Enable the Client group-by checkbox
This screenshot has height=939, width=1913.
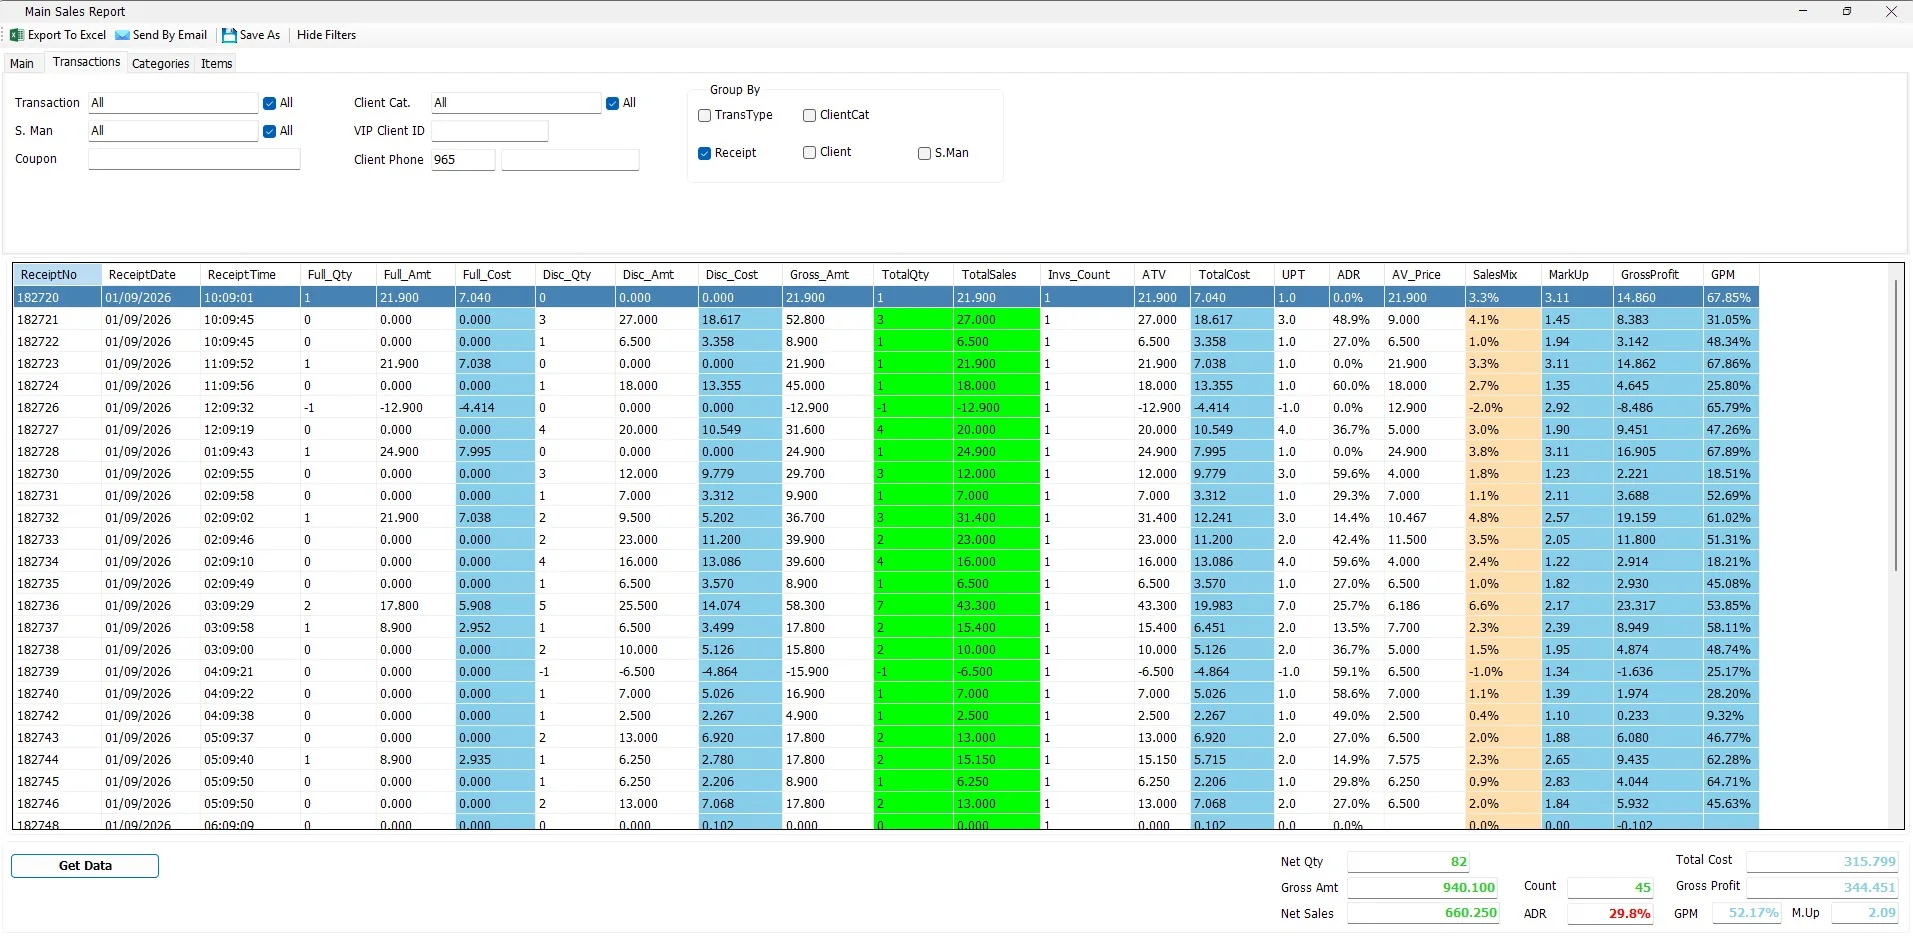tap(809, 152)
